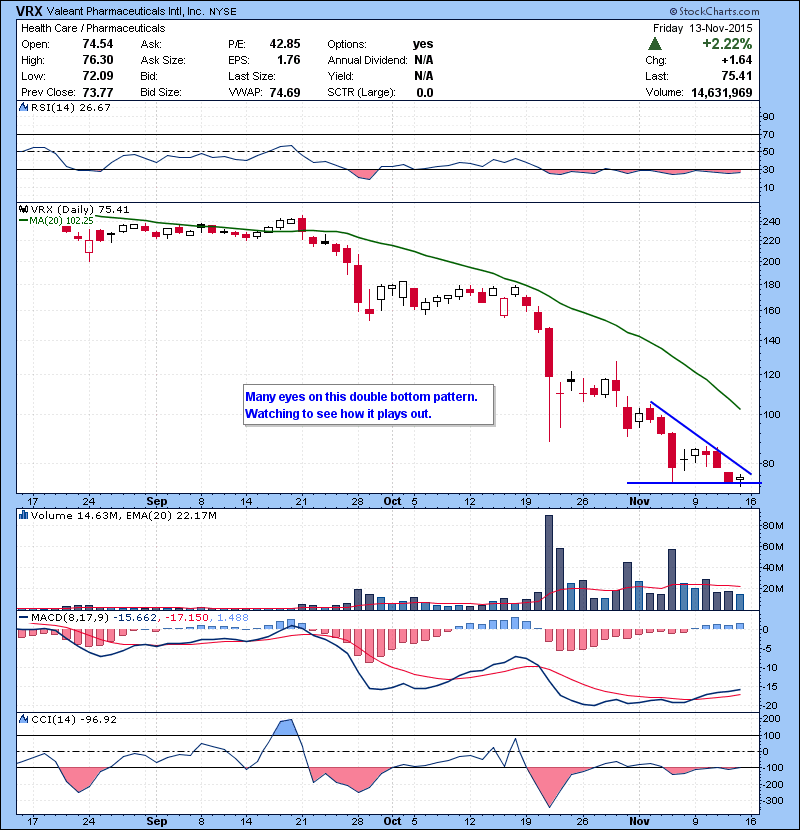The width and height of the screenshot is (800, 830).
Task: Click Health Care / Pharmaceuticals sector label
Action: tap(93, 28)
